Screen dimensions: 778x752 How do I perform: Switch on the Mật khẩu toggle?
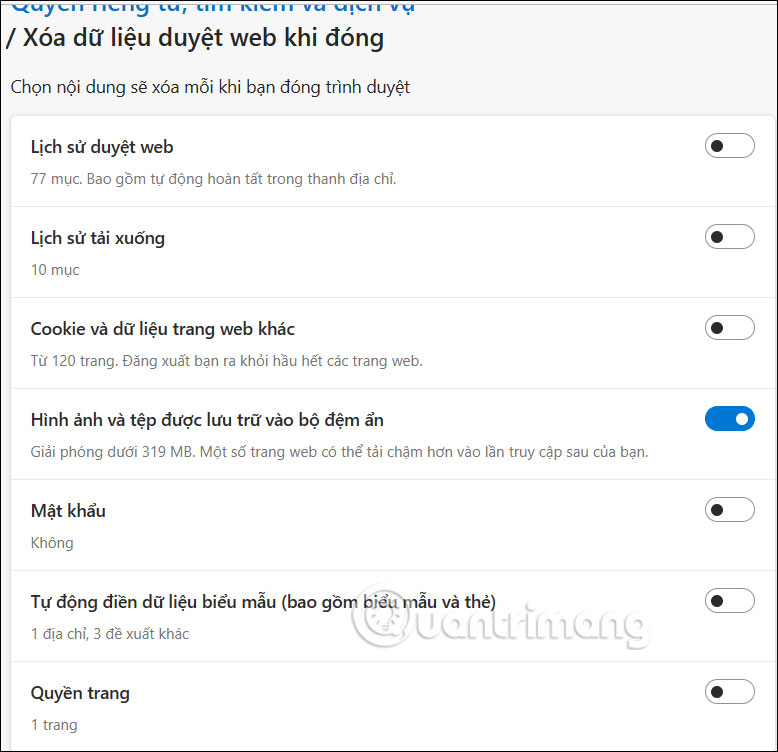pos(729,510)
